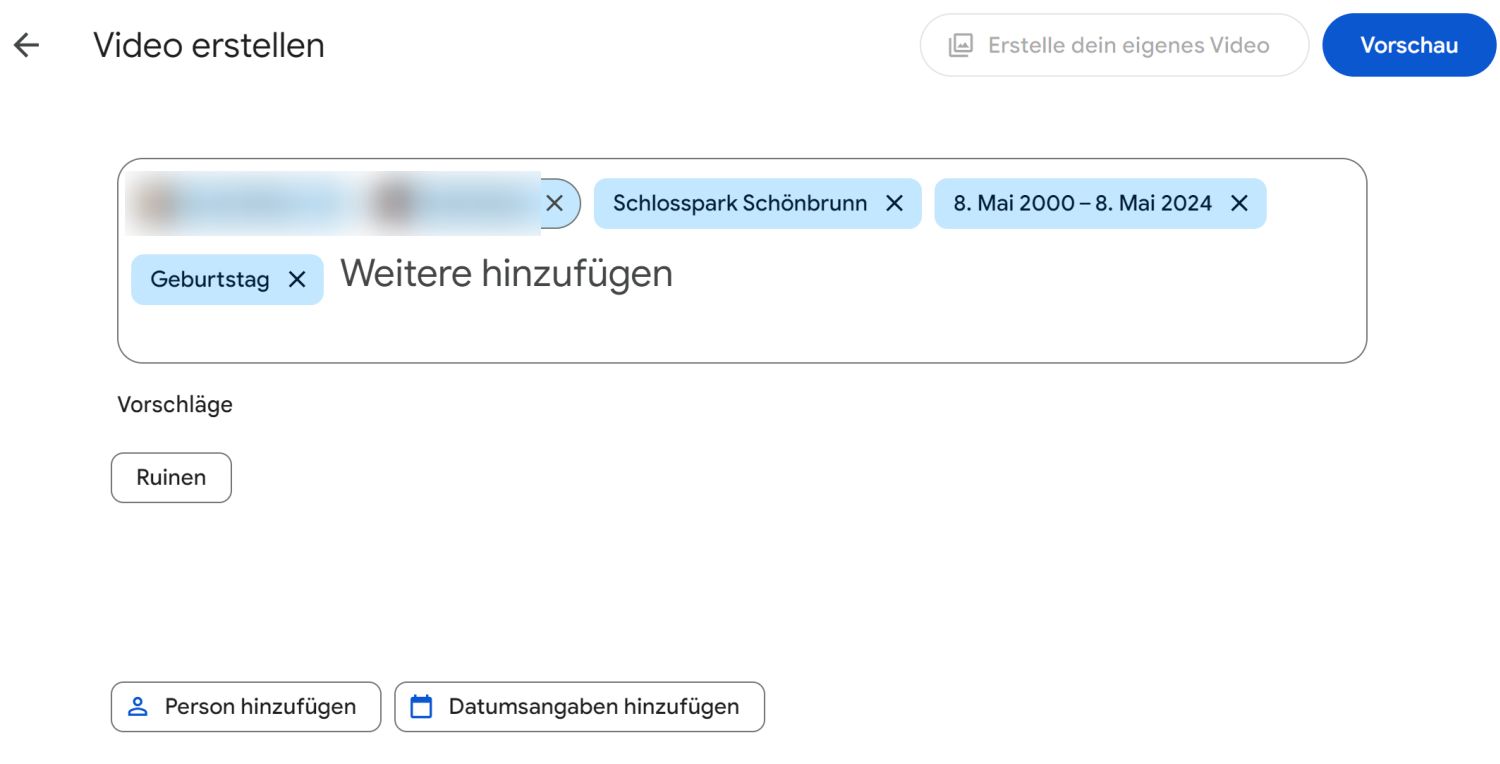
Task: Click the 'Video erstellen' page title
Action: coord(209,45)
